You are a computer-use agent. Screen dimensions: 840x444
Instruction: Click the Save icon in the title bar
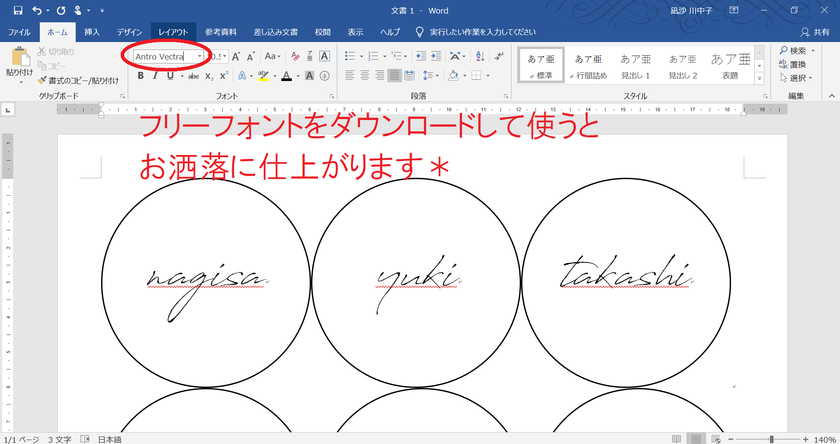[18, 10]
